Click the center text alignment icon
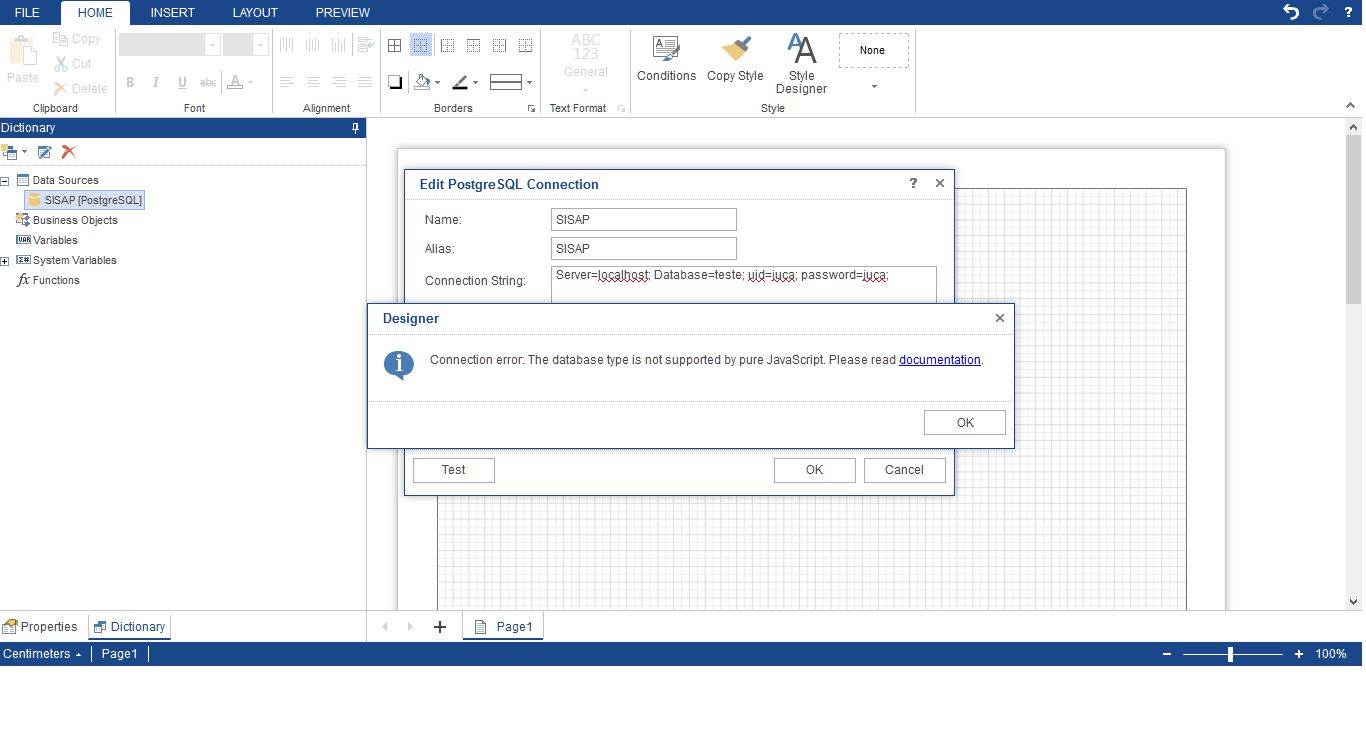The width and height of the screenshot is (1366, 738). point(313,82)
